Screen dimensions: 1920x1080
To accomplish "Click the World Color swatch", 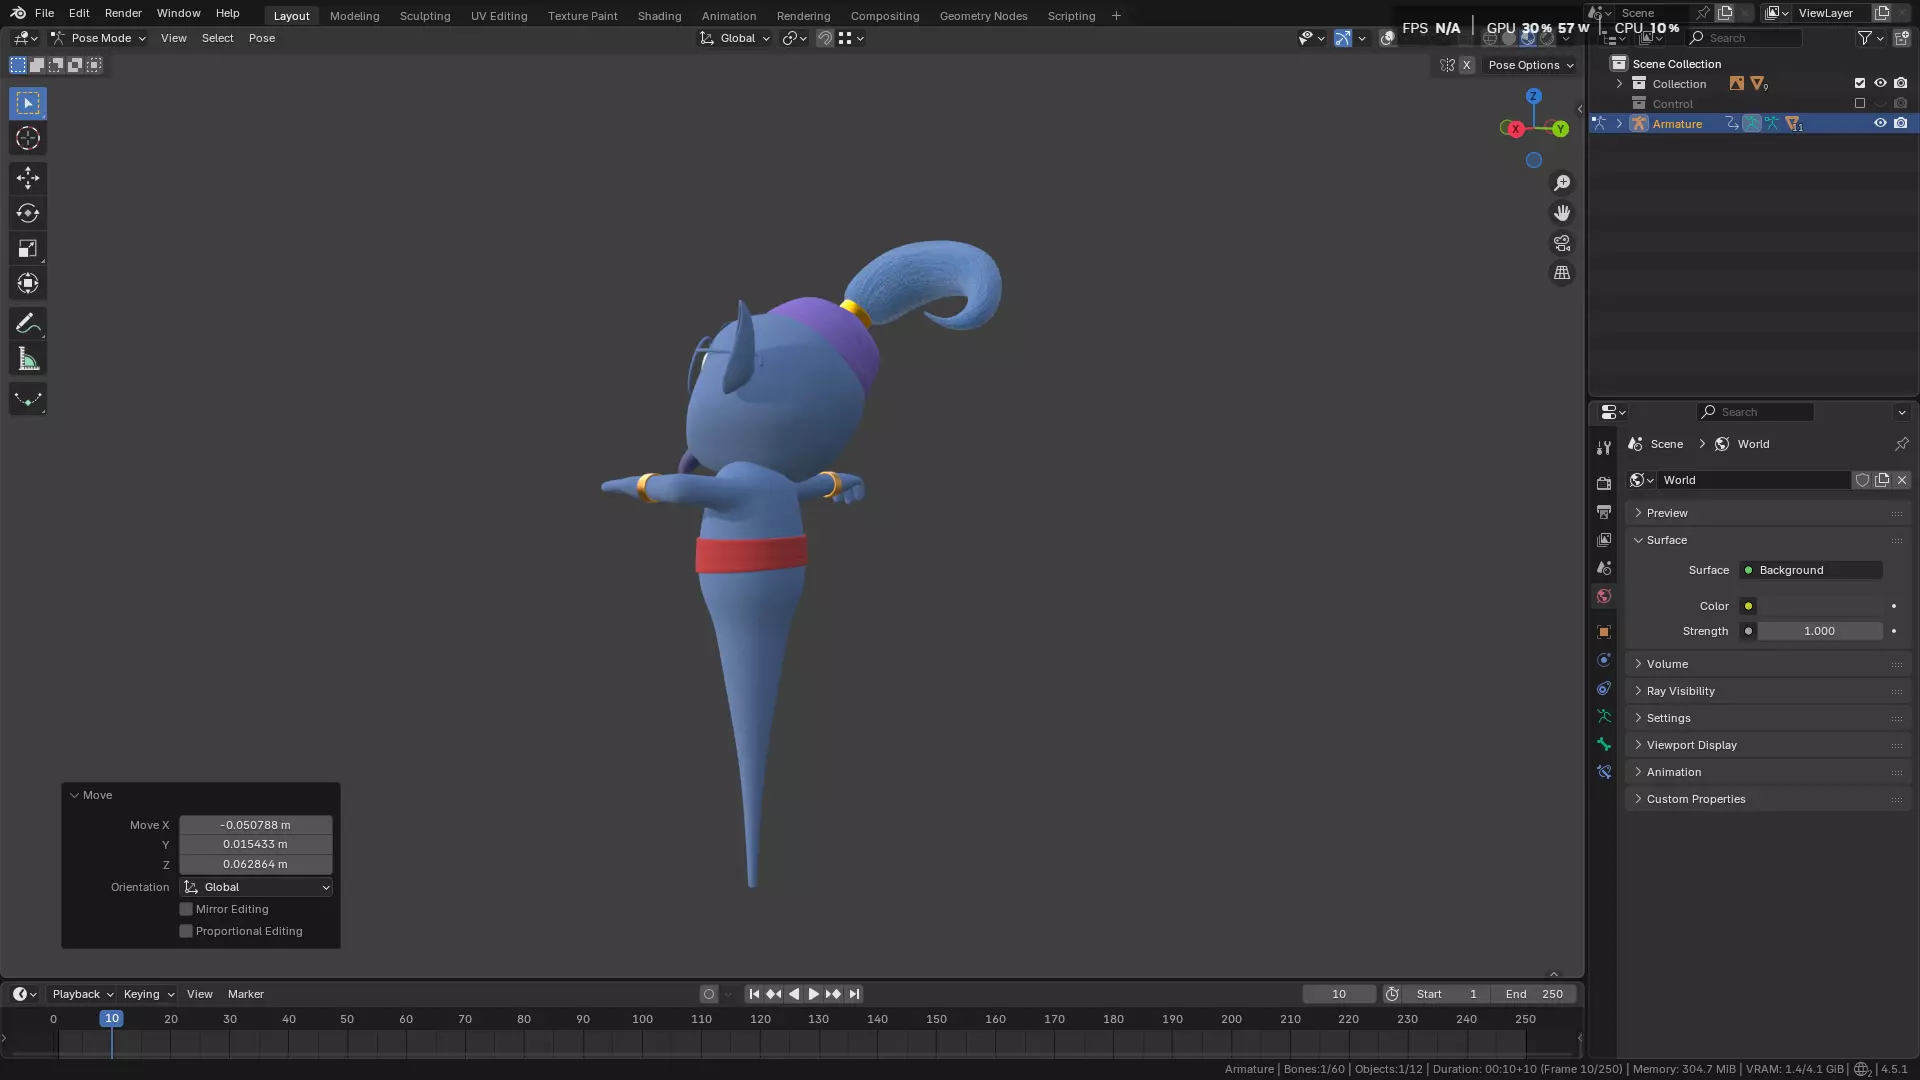I will (x=1820, y=606).
